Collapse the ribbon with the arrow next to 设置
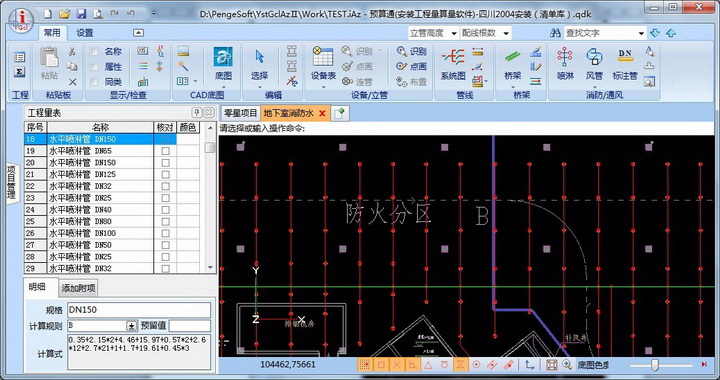Screen dimensions: 720x380 coord(138,33)
